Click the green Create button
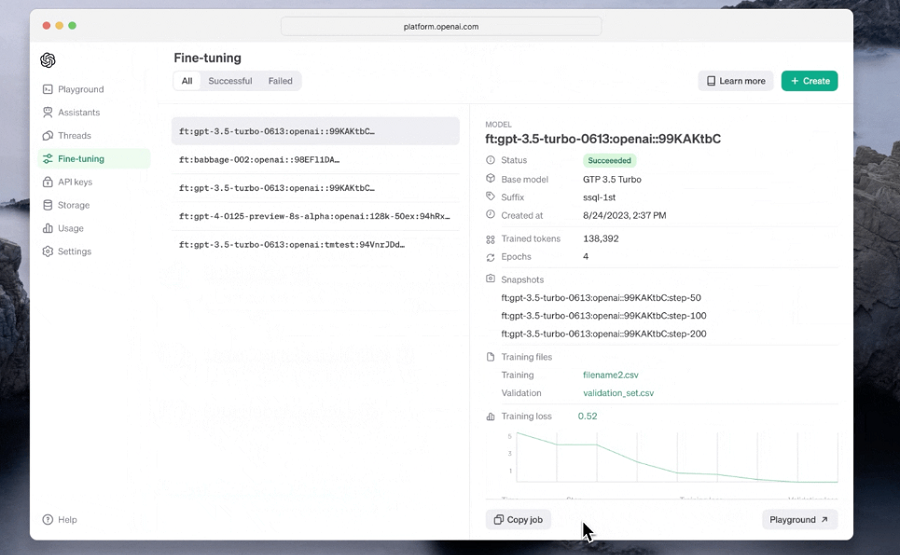This screenshot has height=555, width=900. point(809,81)
